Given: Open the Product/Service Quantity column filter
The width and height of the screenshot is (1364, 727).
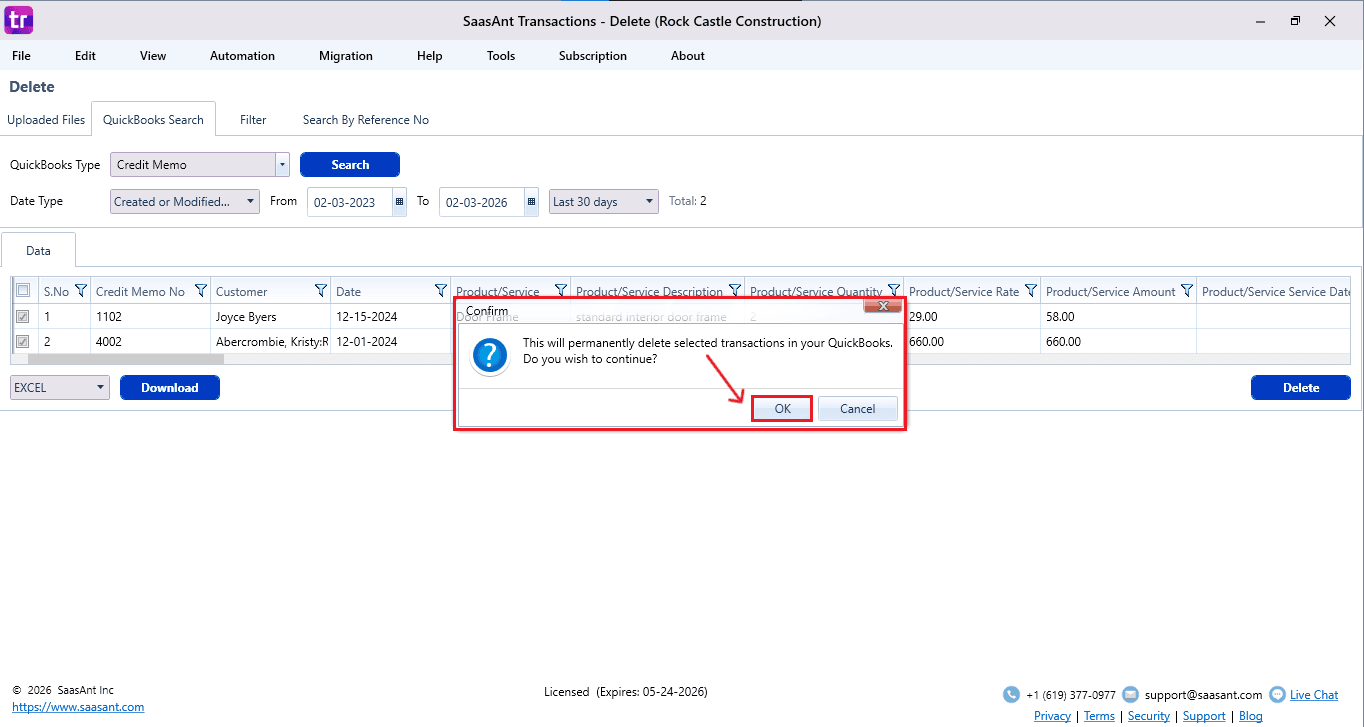Looking at the screenshot, I should coord(893,291).
